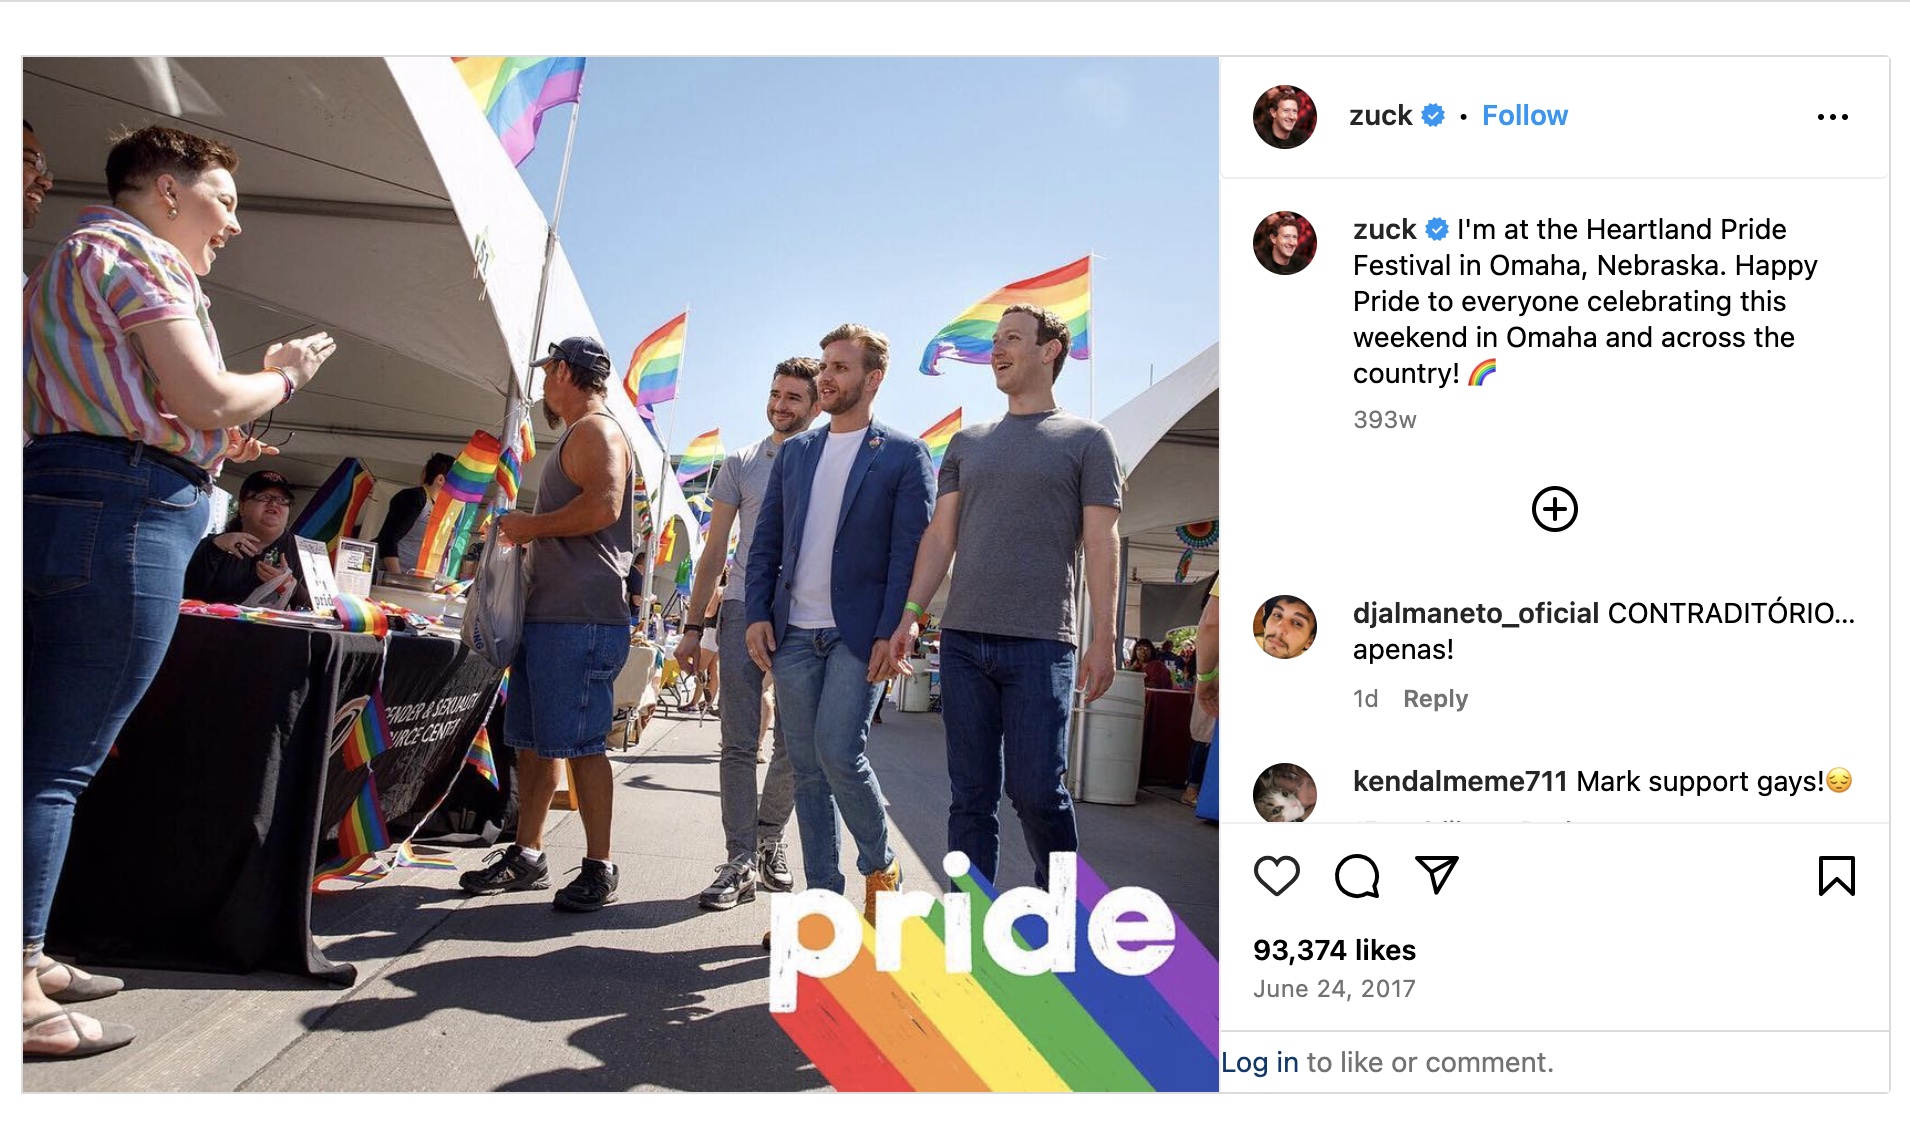Save post using bookmark icon
This screenshot has height=1148, width=1910.
click(x=1836, y=876)
